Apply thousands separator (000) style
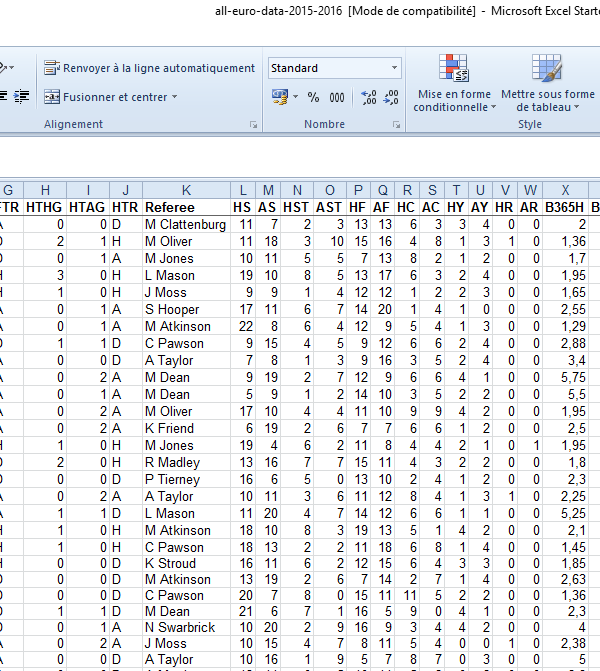The height and width of the screenshot is (671, 600). [x=337, y=97]
